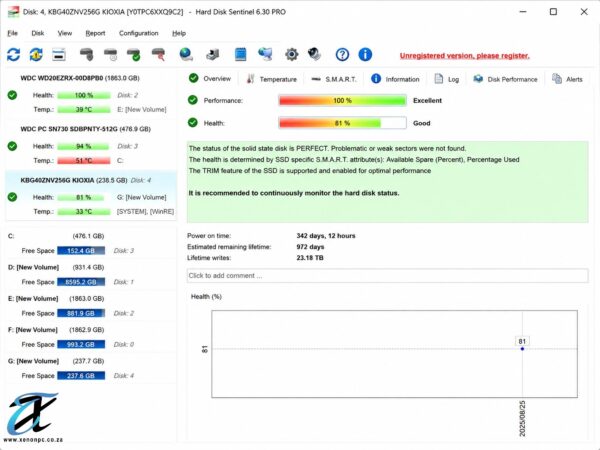The height and width of the screenshot is (450, 600).
Task: Click the overview Health 81 % gradient bar
Action: [x=342, y=123]
